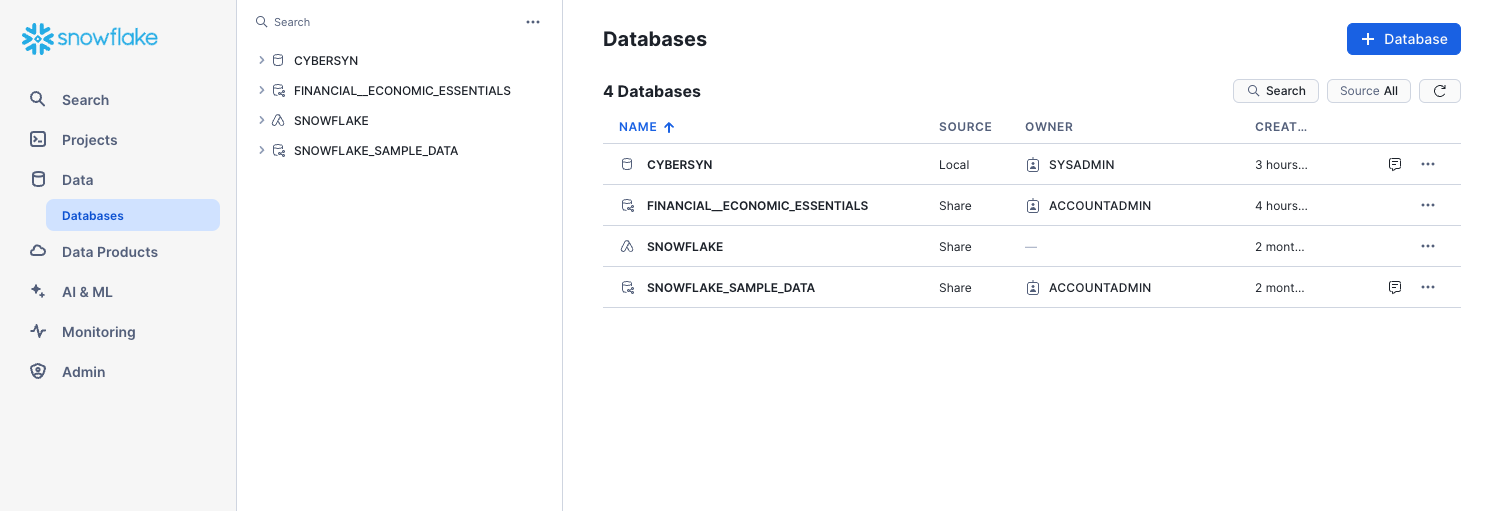
Task: Click the SYSADMIN owner text
Action: coord(1081,165)
